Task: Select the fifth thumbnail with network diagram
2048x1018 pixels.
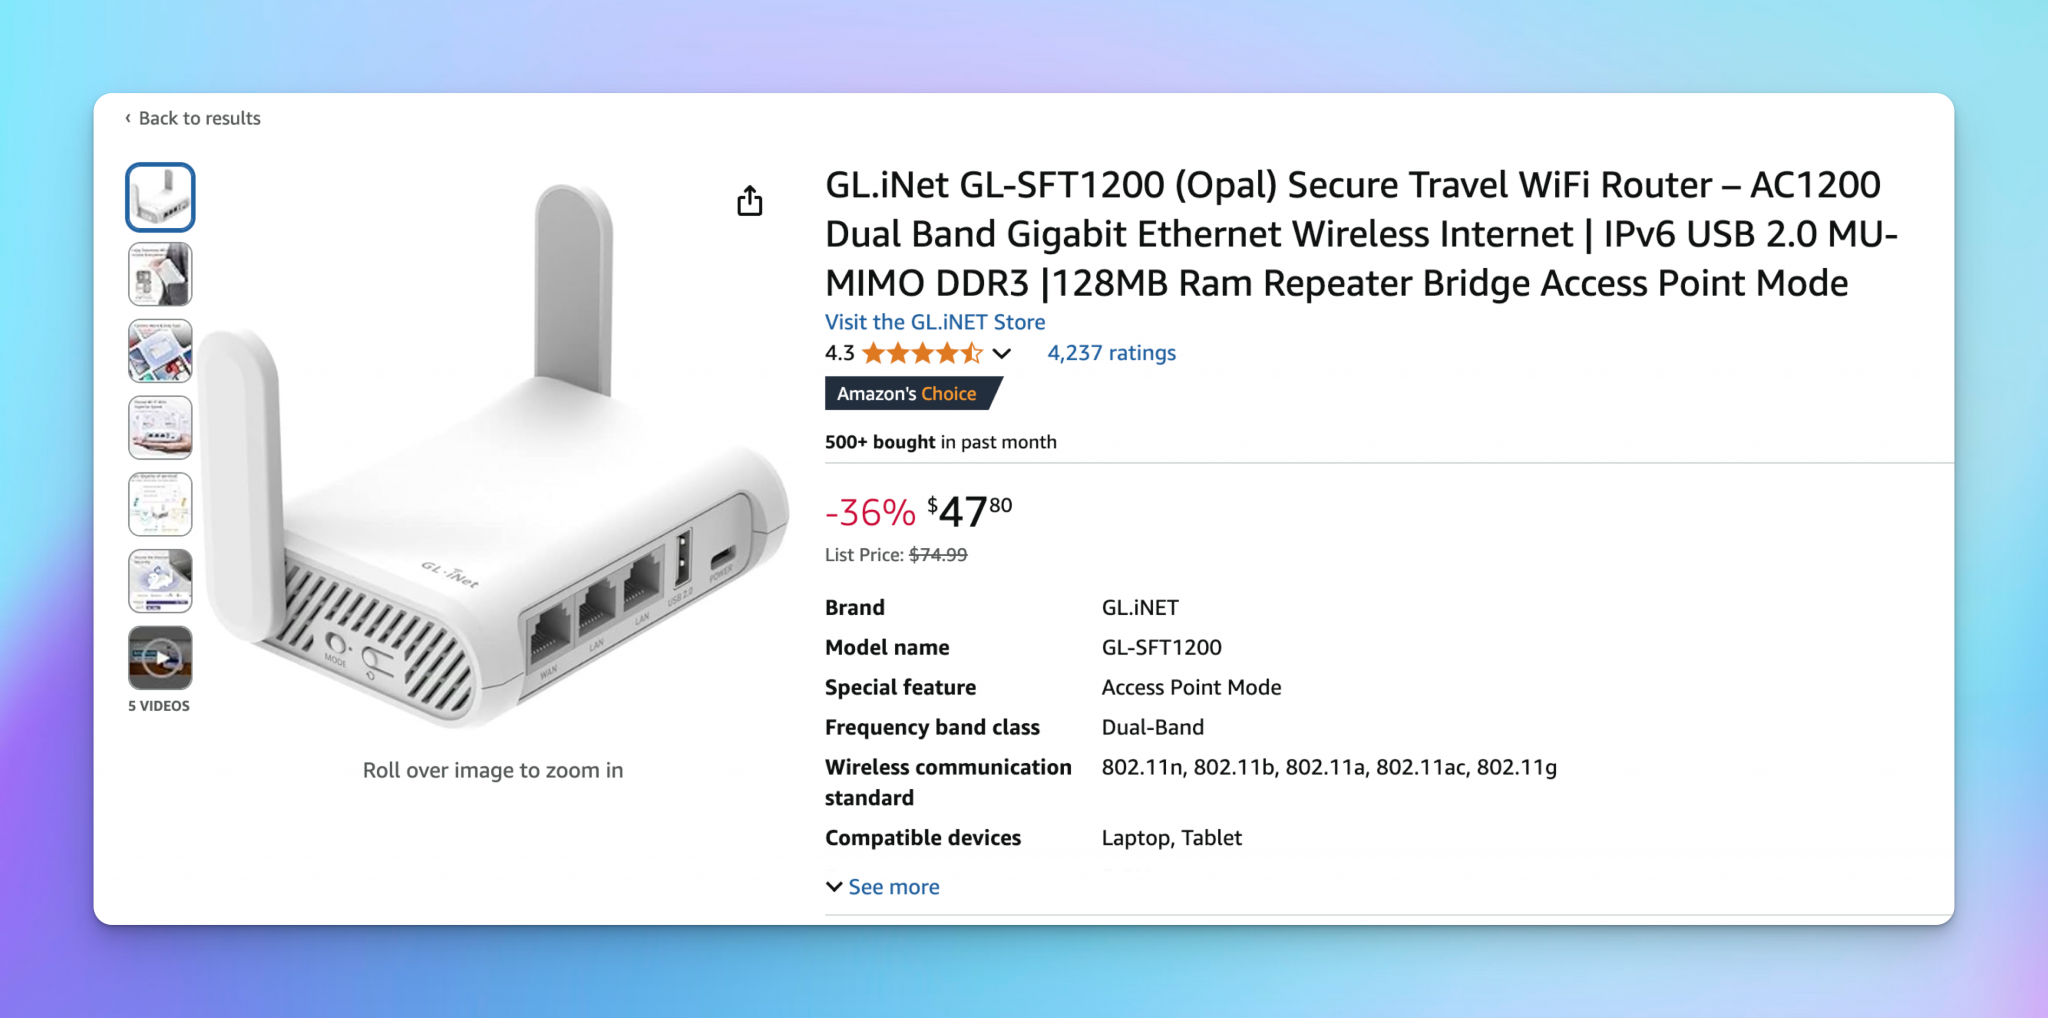Action: pyautogui.click(x=160, y=504)
